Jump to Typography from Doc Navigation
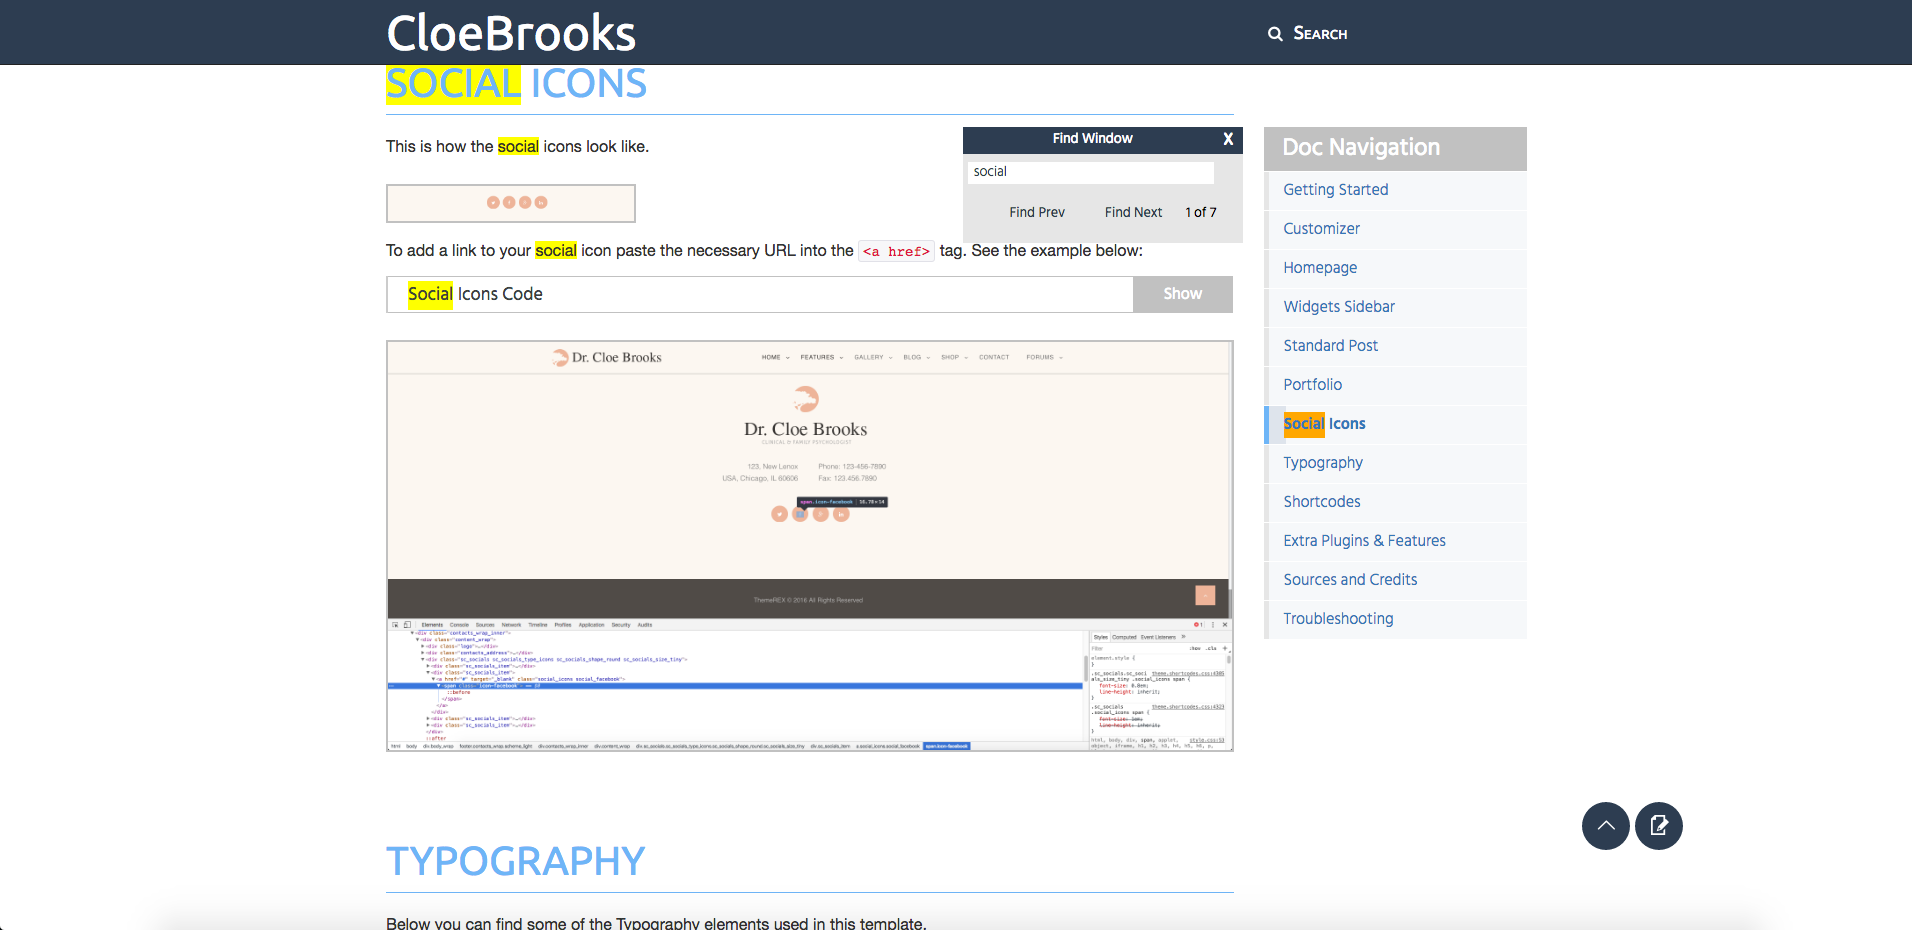Screen dimensions: 1912x930 click(1322, 463)
